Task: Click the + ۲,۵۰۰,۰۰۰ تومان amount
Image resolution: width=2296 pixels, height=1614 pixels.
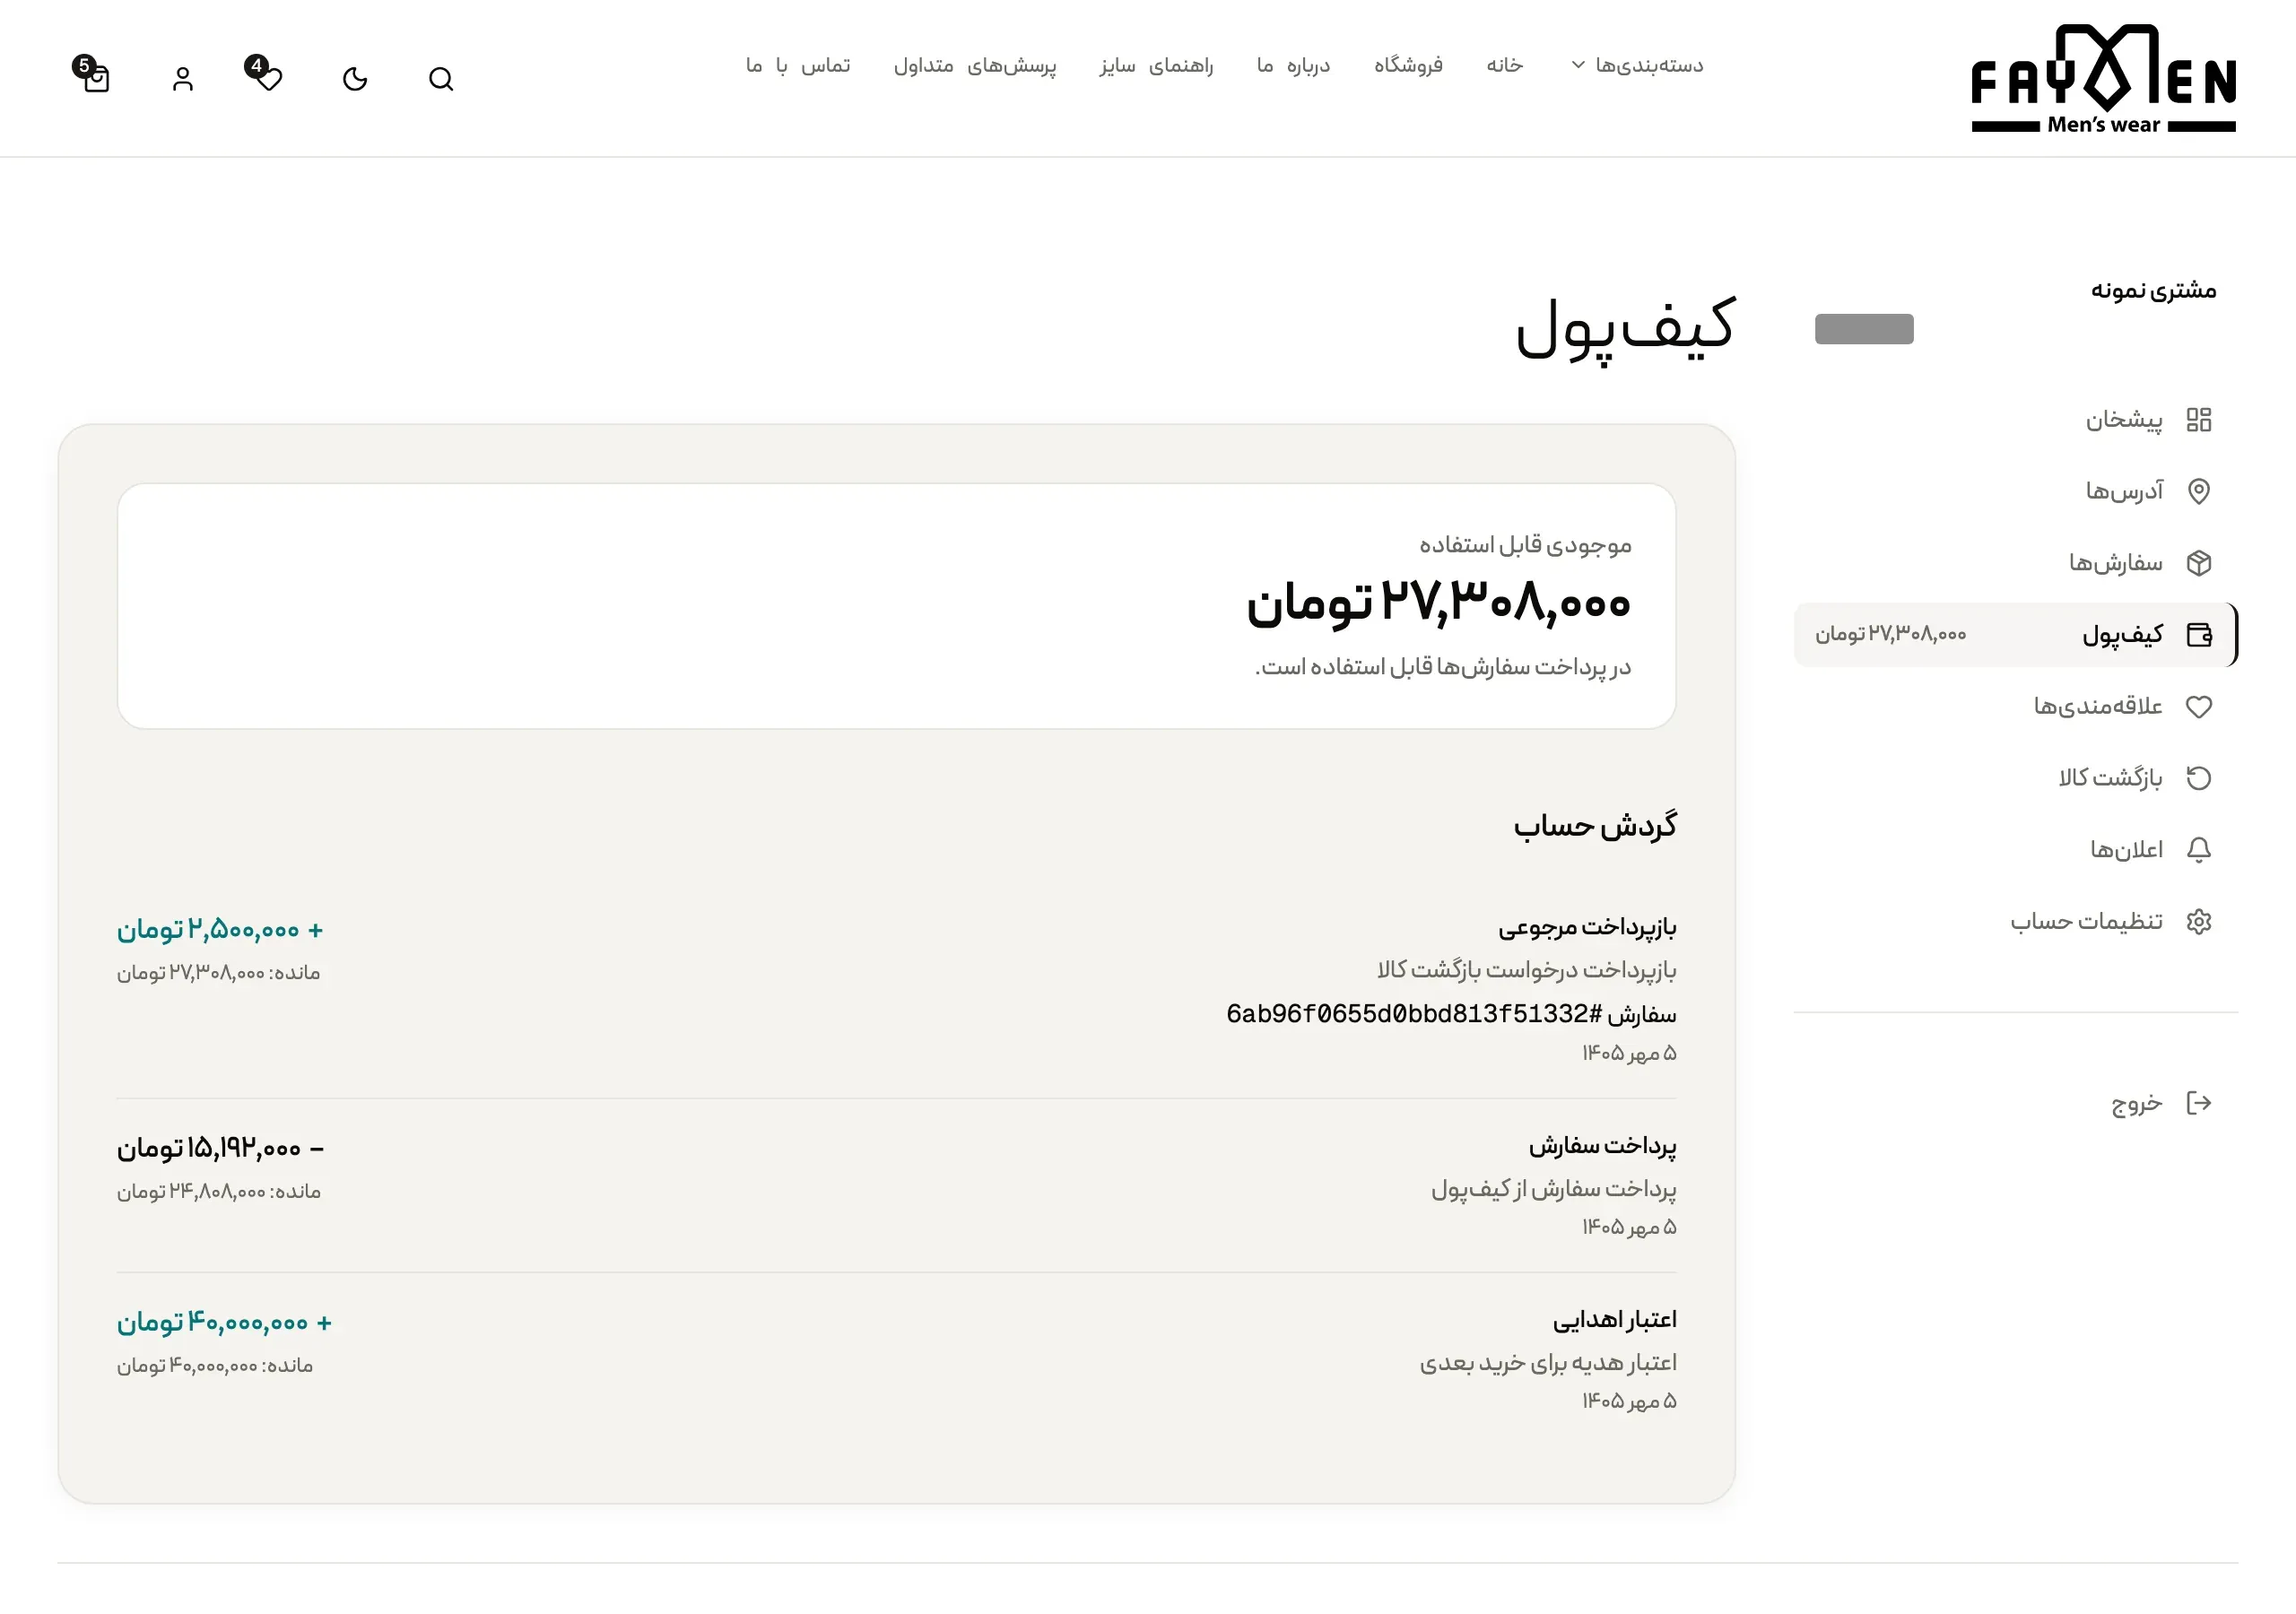Action: (220, 930)
